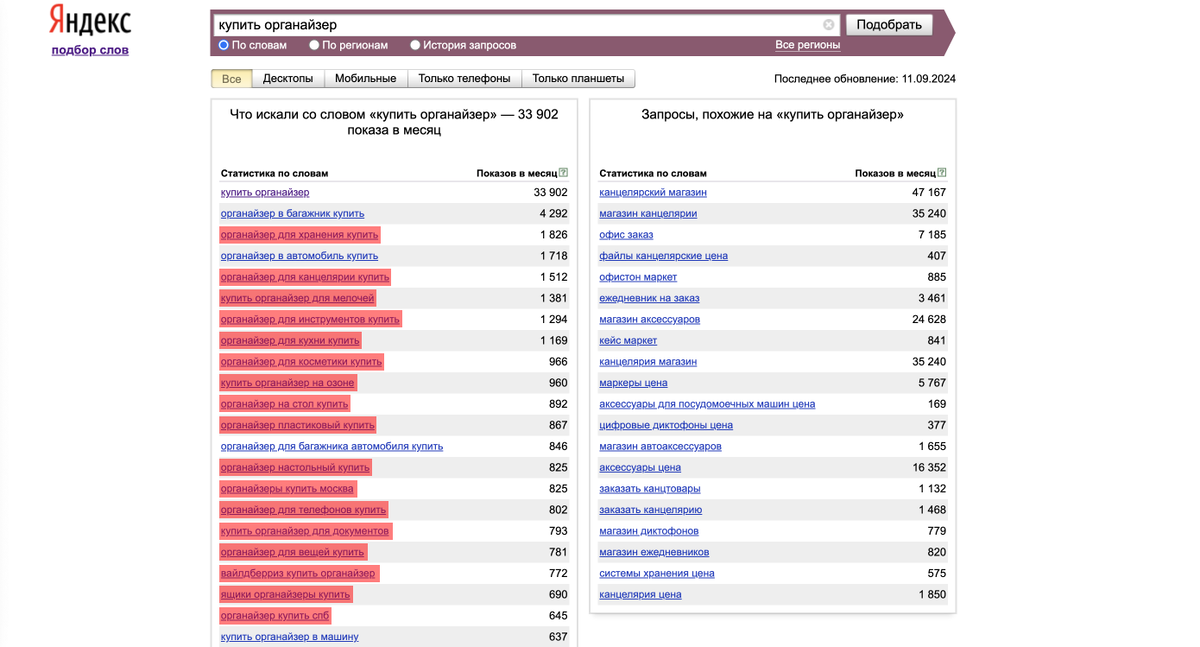
Task: Click органайзер для инструментов купить link
Action: (x=310, y=319)
